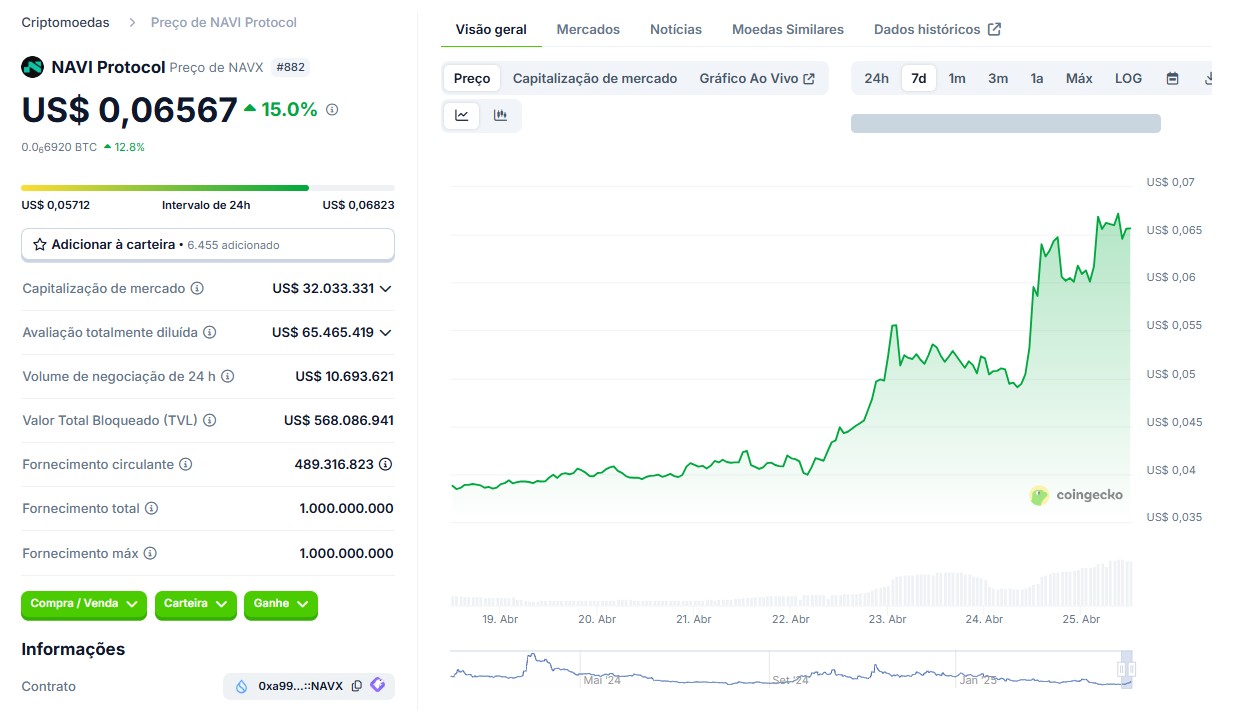Open the Visão geral tab
The image size is (1237, 711).
(x=491, y=29)
